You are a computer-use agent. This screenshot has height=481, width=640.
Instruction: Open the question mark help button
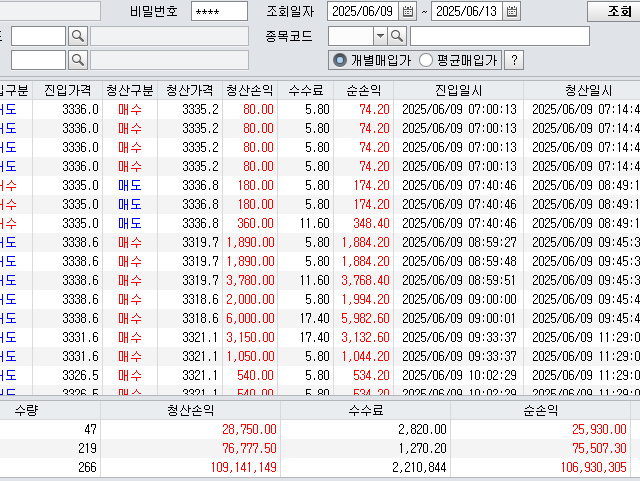click(x=514, y=60)
